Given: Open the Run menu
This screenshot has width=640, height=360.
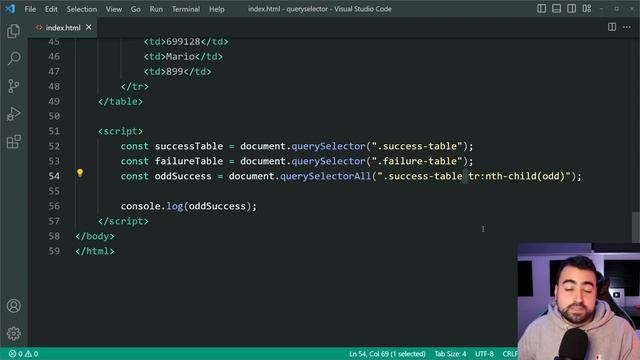Looking at the screenshot, I should (156, 9).
